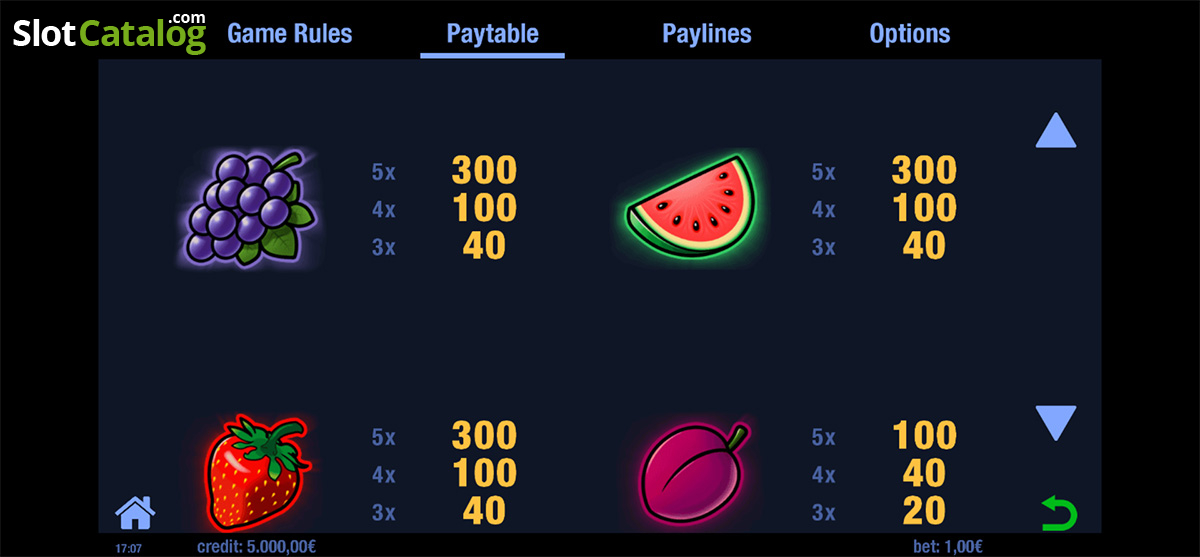This screenshot has height=557, width=1200.
Task: Click the credit 5.000,00€ display
Action: [256, 546]
